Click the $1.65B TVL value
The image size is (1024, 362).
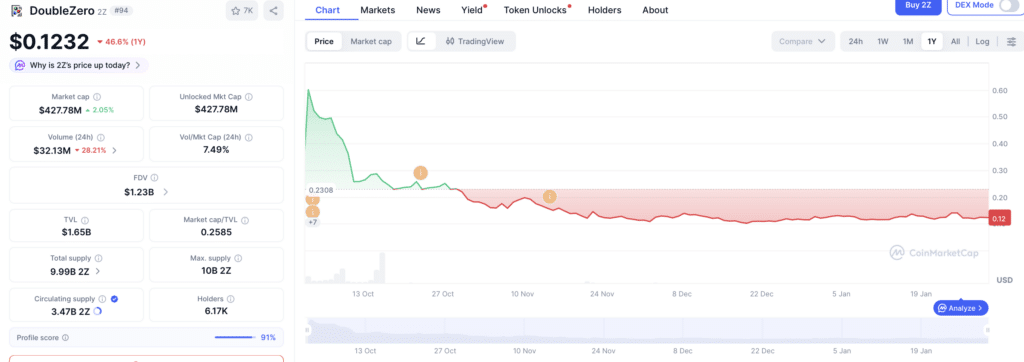pos(76,232)
